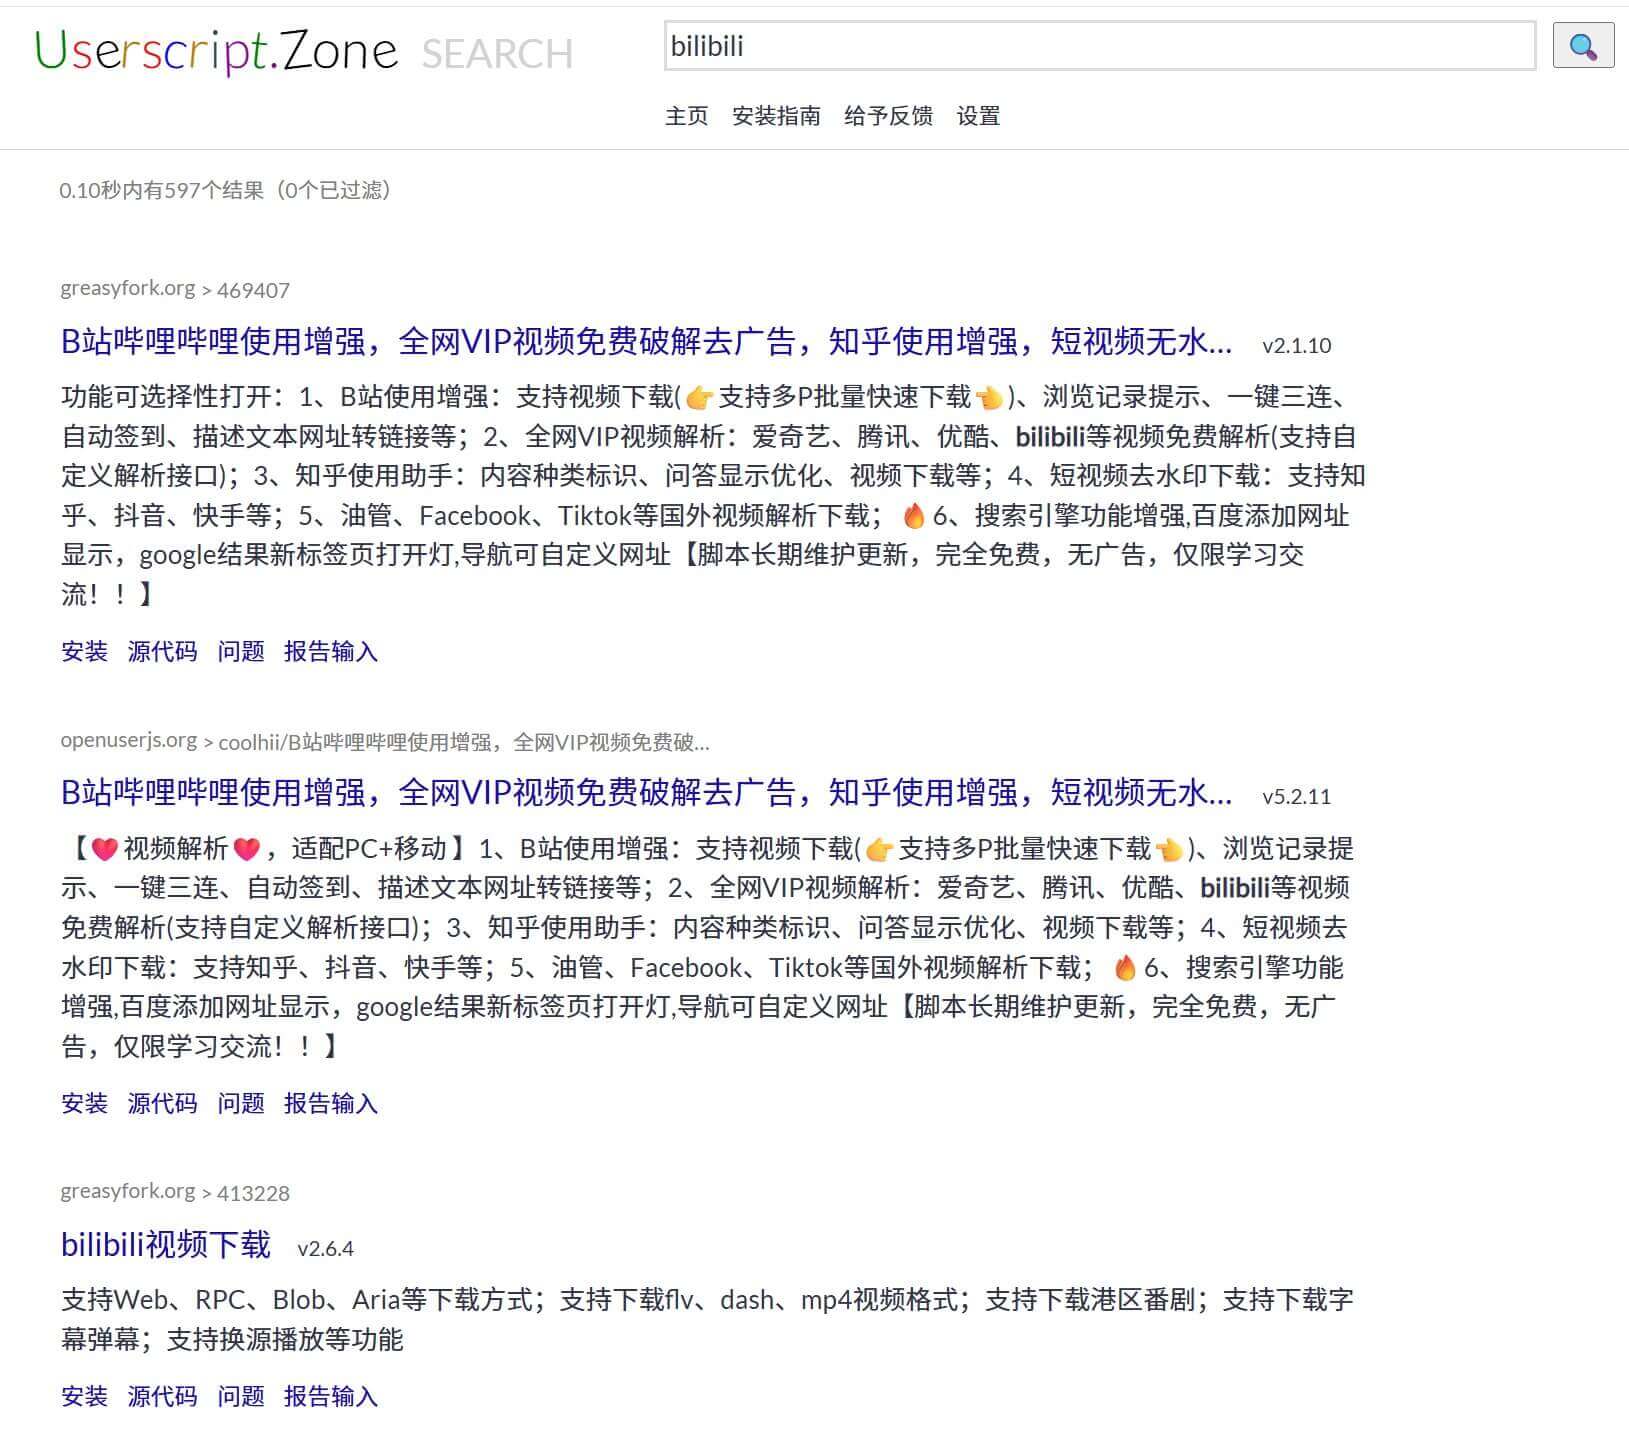
Task: Click 问题 under the first result
Action: click(241, 652)
